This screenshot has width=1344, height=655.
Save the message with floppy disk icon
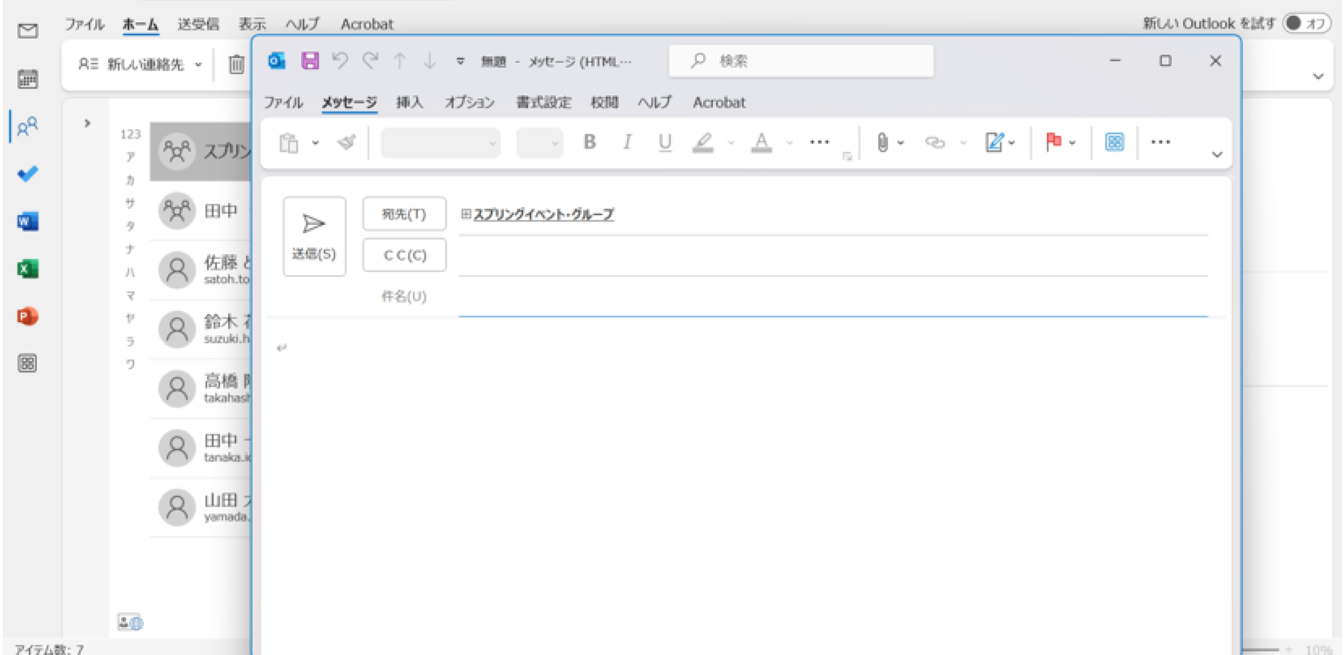[310, 61]
